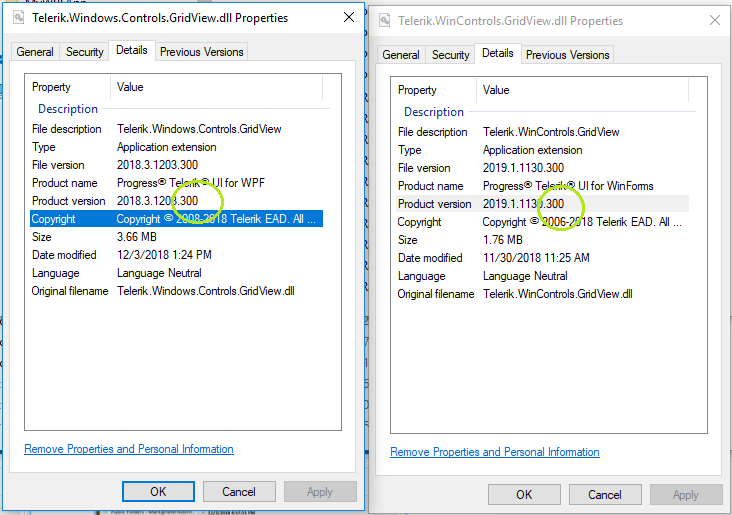Click the file icon in Telerik.WinControls.GridView.dll Properties title bar

[x=385, y=21]
